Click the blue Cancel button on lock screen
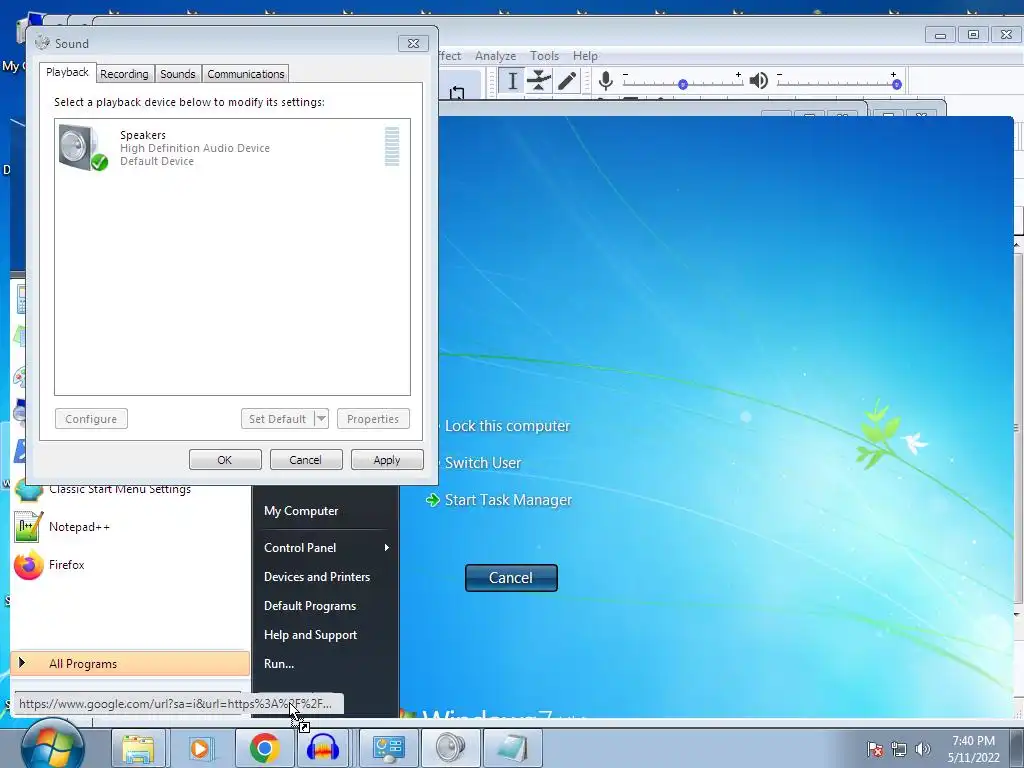The image size is (1024, 768). click(x=511, y=578)
